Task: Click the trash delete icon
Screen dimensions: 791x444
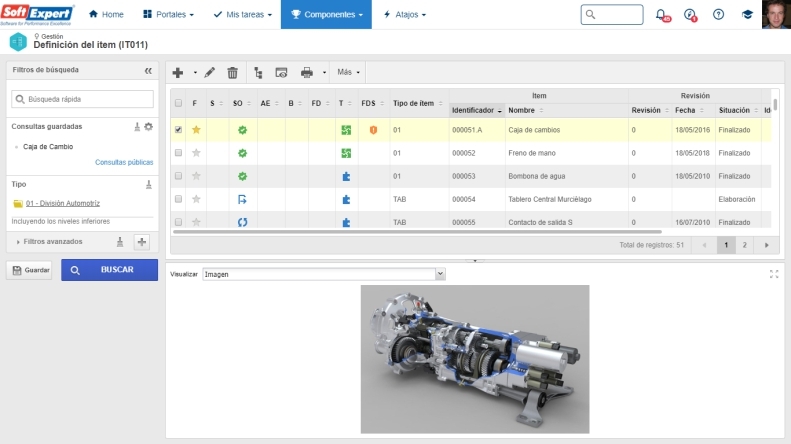Action: [232, 72]
